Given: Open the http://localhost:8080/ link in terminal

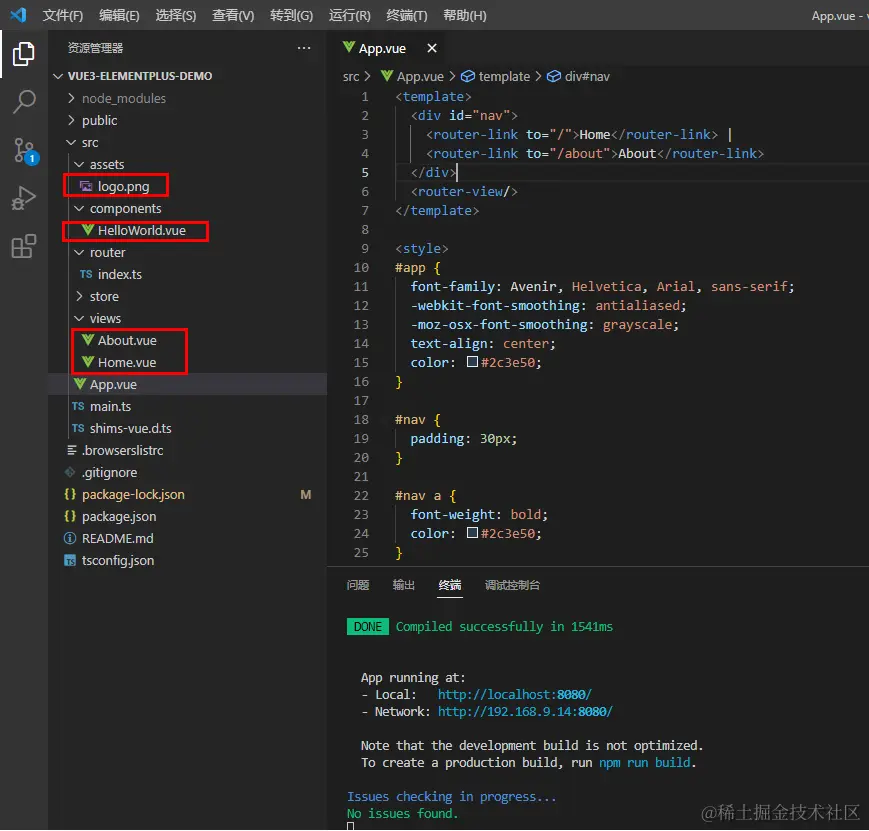Looking at the screenshot, I should click(x=514, y=694).
